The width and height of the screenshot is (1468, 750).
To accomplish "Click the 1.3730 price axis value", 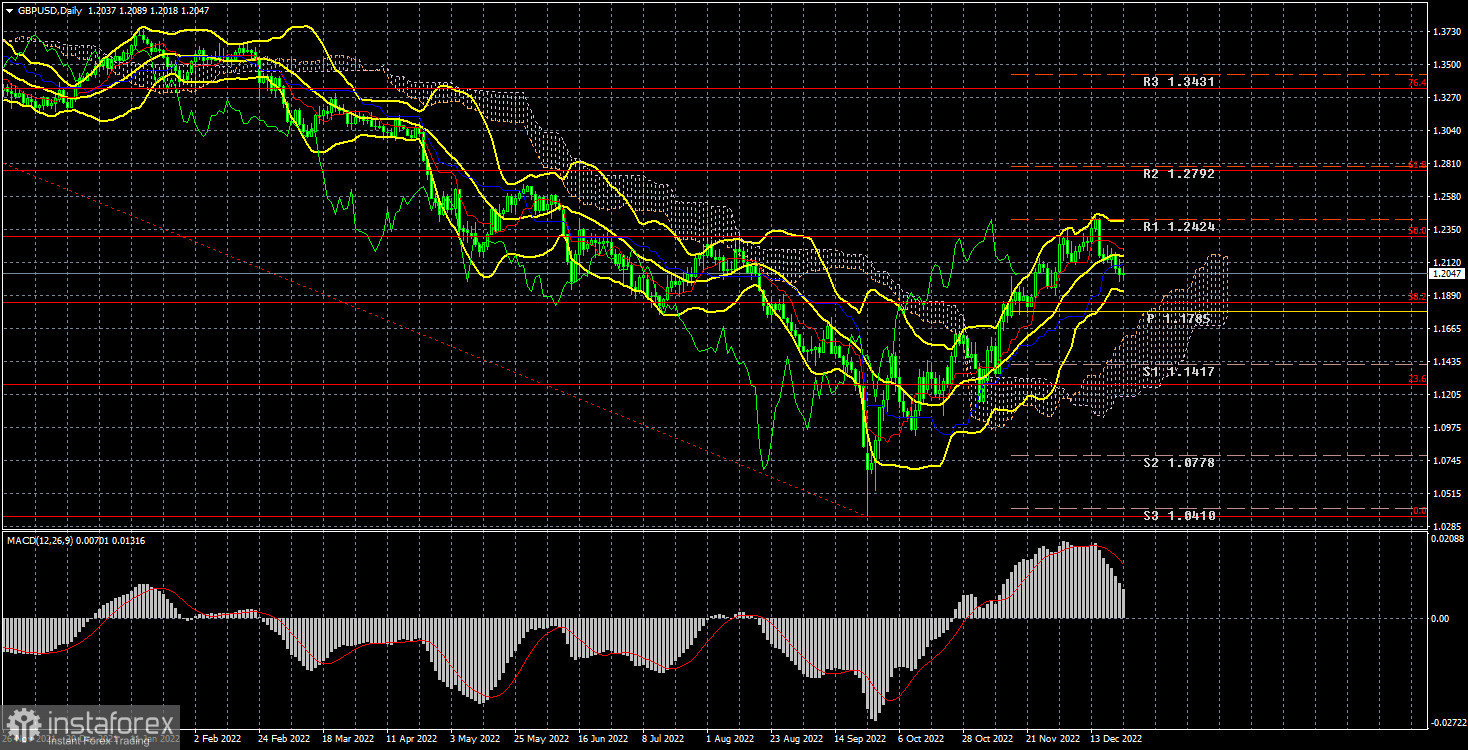I will 1447,32.
